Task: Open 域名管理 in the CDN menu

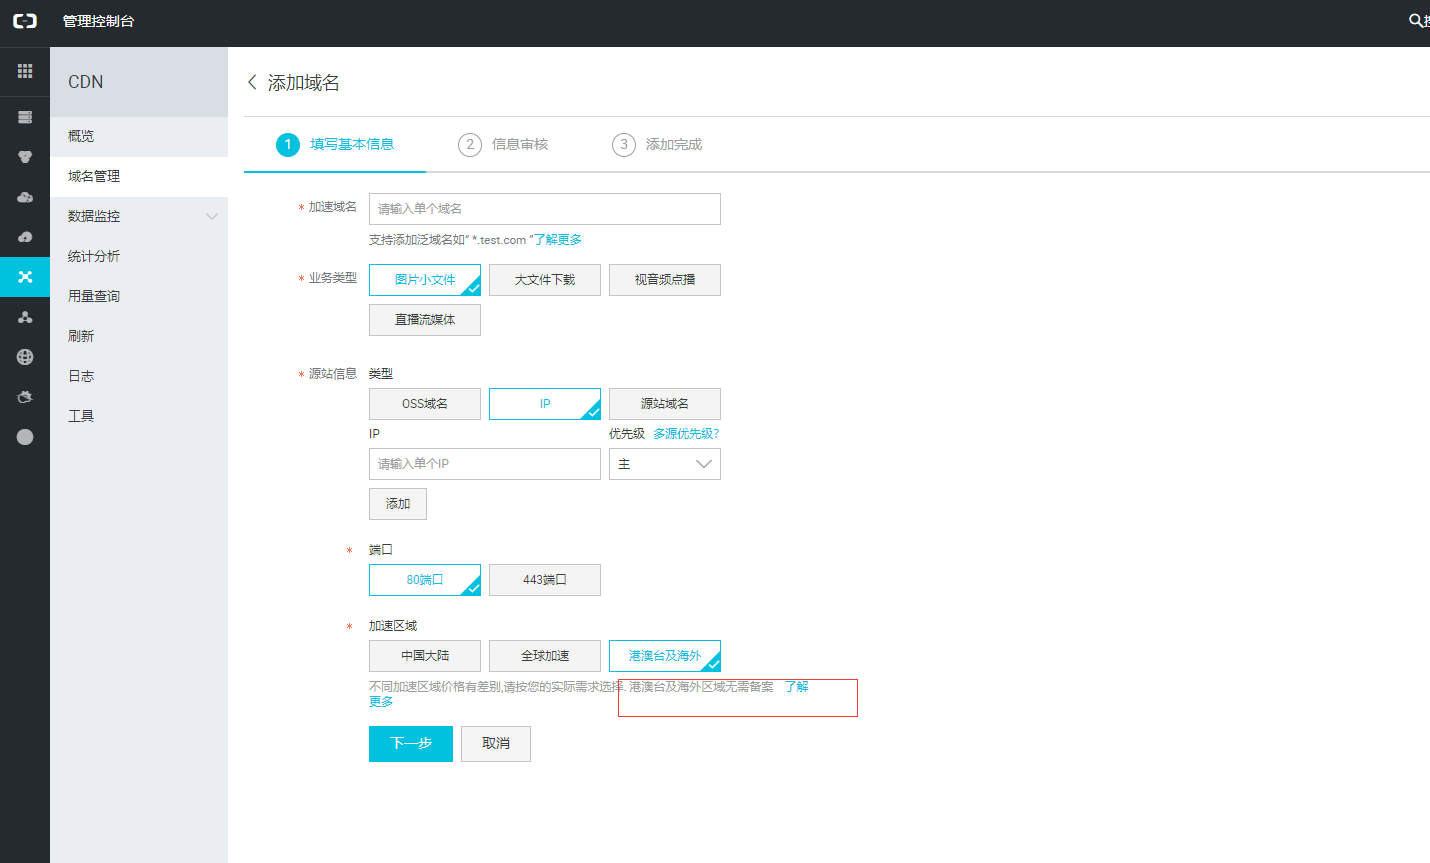Action: [139, 176]
